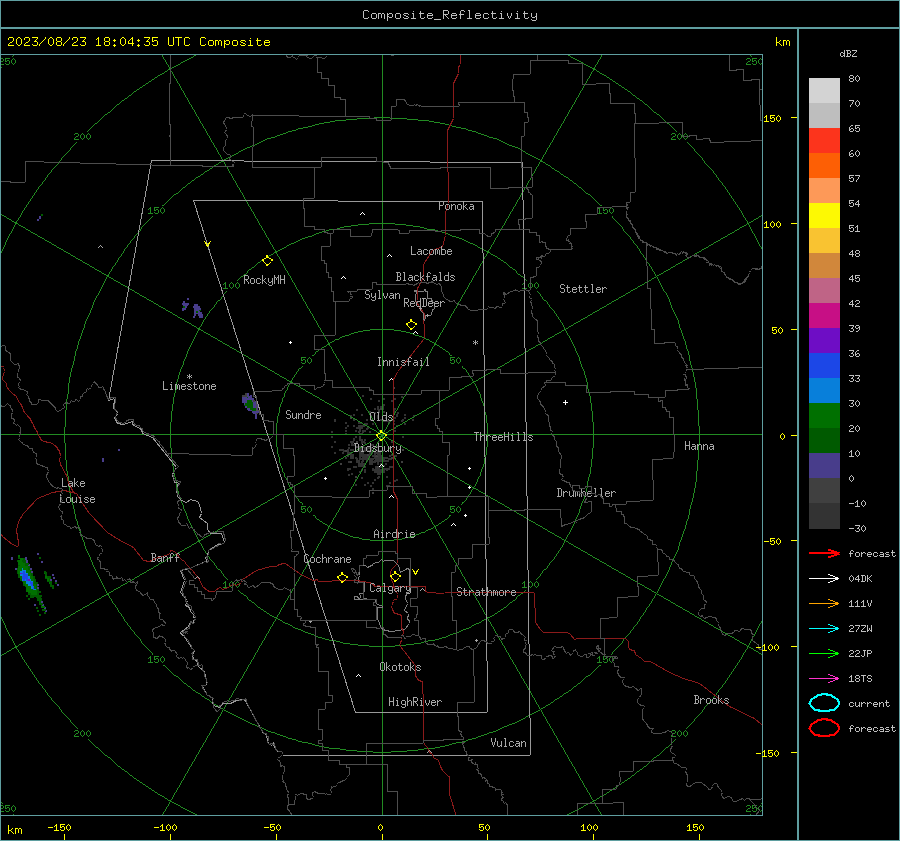The width and height of the screenshot is (900, 841).
Task: Click the lightest gray 80-70 dBZ swatch
Action: [824, 91]
